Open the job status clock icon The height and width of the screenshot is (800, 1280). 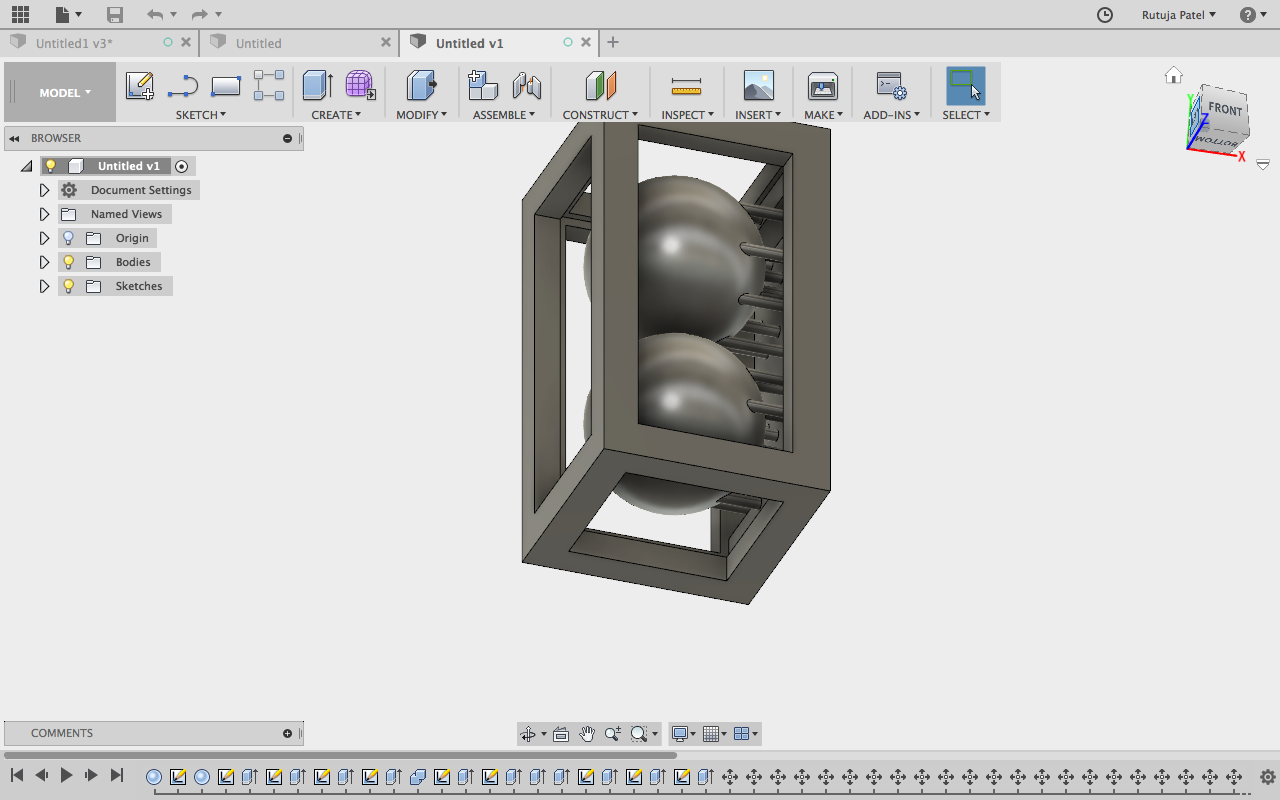(1105, 15)
